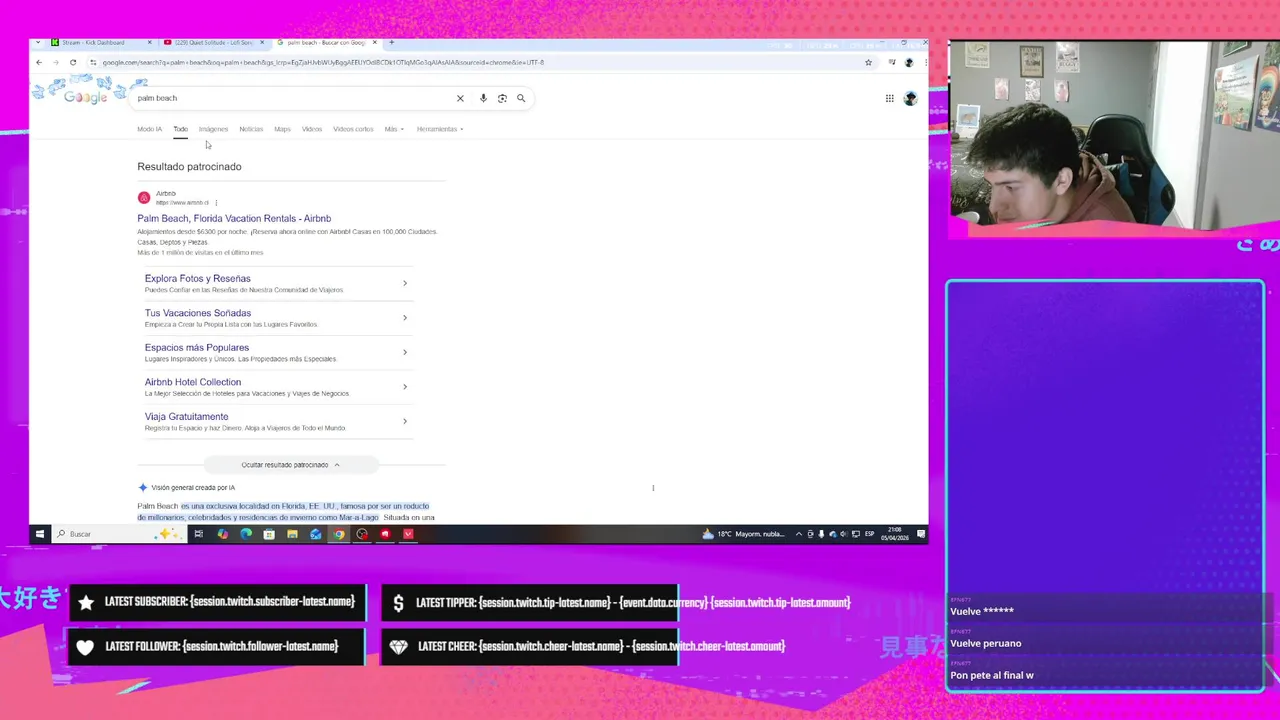The height and width of the screenshot is (720, 1280).
Task: Reload the current page
Action: click(x=73, y=62)
